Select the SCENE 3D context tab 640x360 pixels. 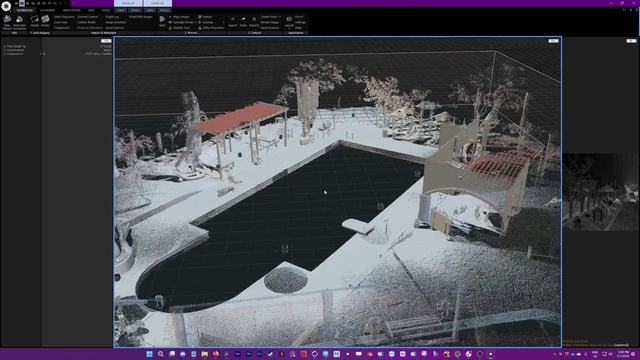point(158,3)
